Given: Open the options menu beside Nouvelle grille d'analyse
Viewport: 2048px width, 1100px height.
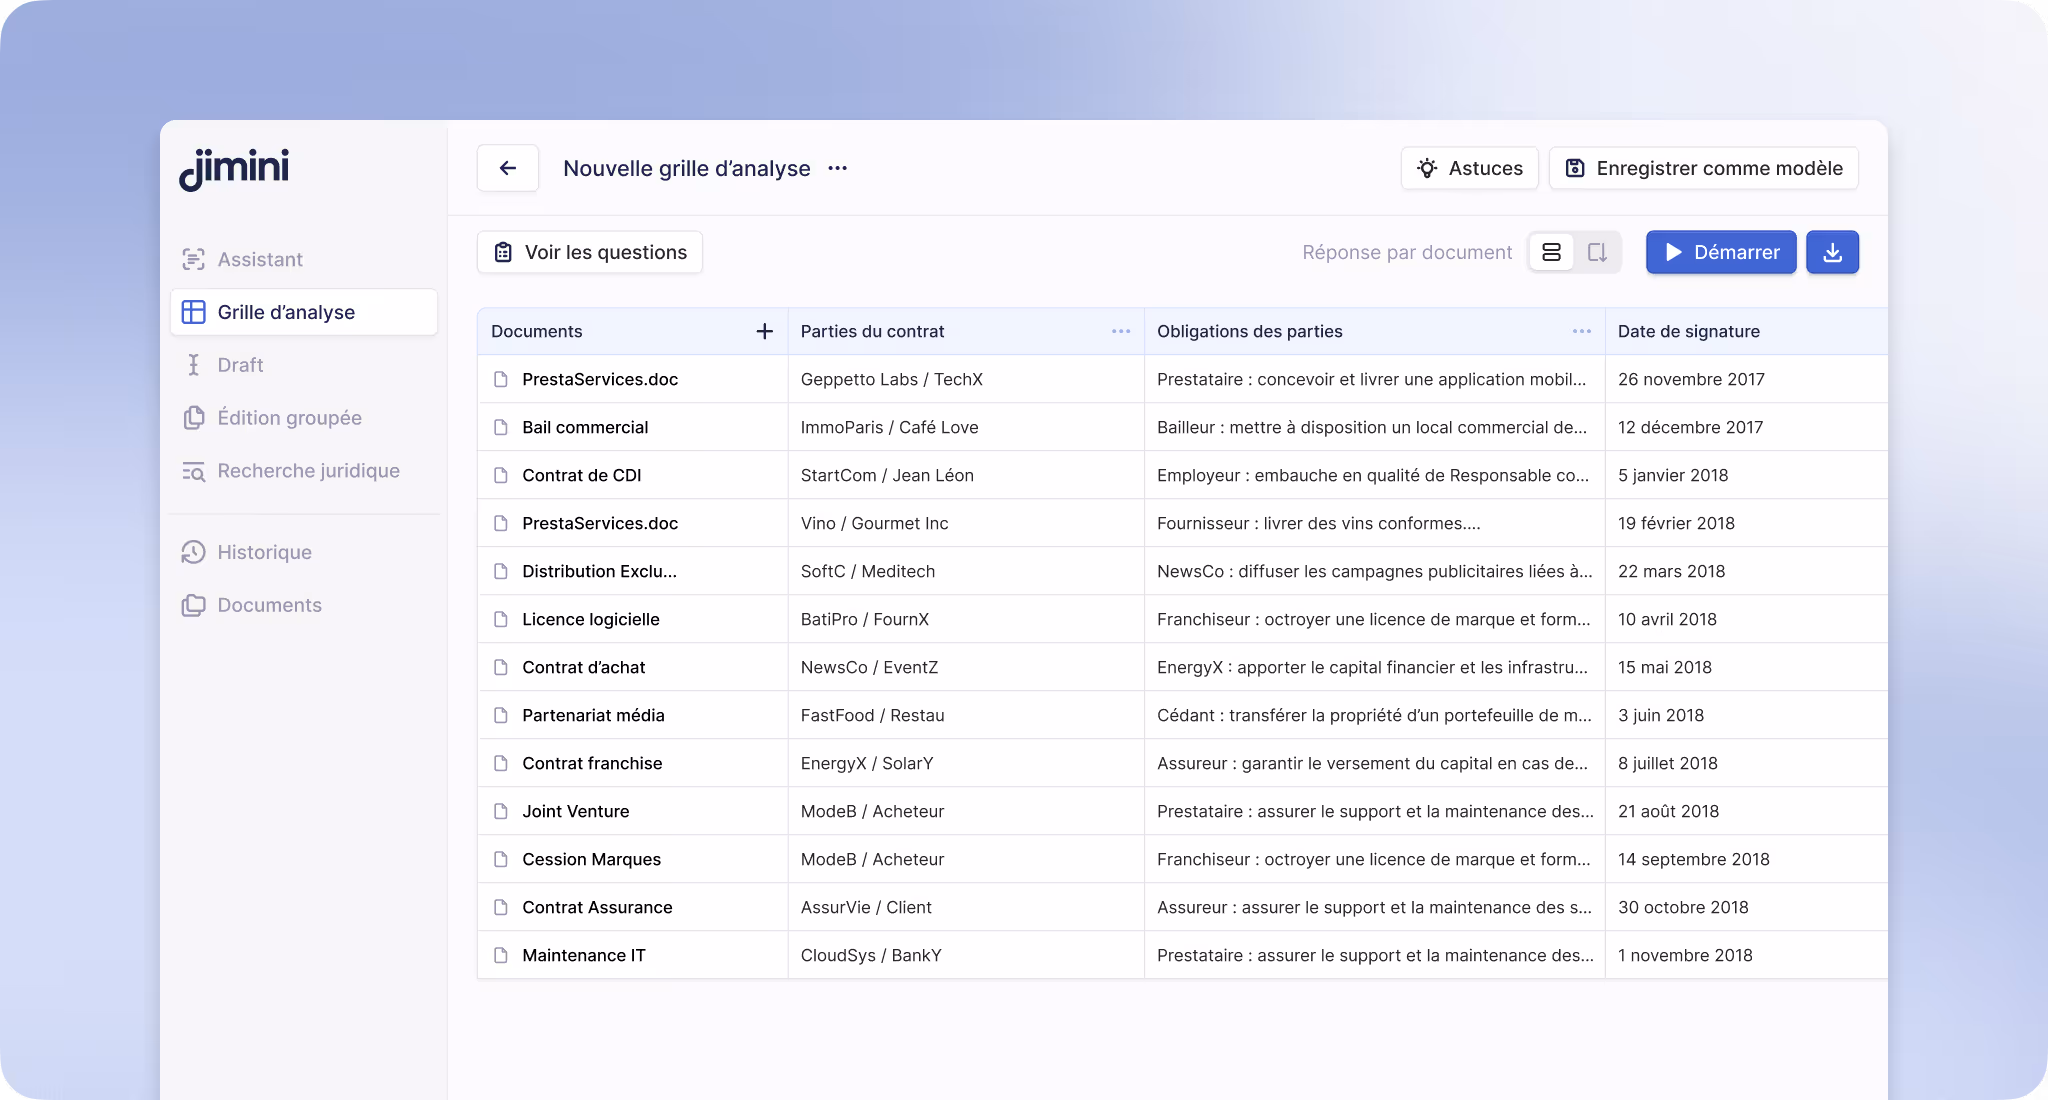Looking at the screenshot, I should click(x=838, y=168).
